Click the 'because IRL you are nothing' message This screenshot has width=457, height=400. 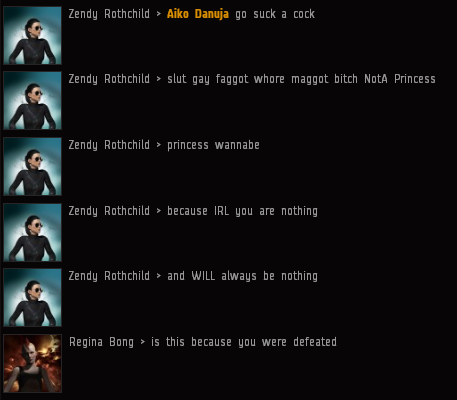[x=242, y=211]
